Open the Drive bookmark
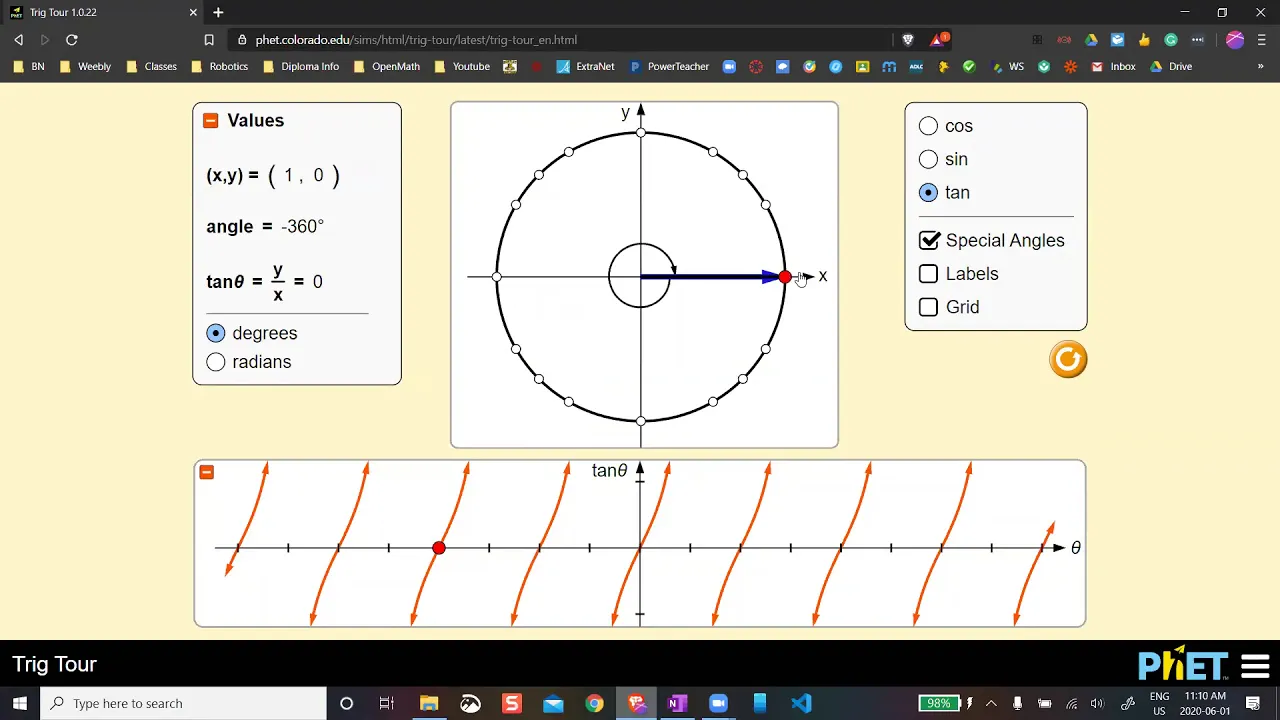 (1171, 67)
